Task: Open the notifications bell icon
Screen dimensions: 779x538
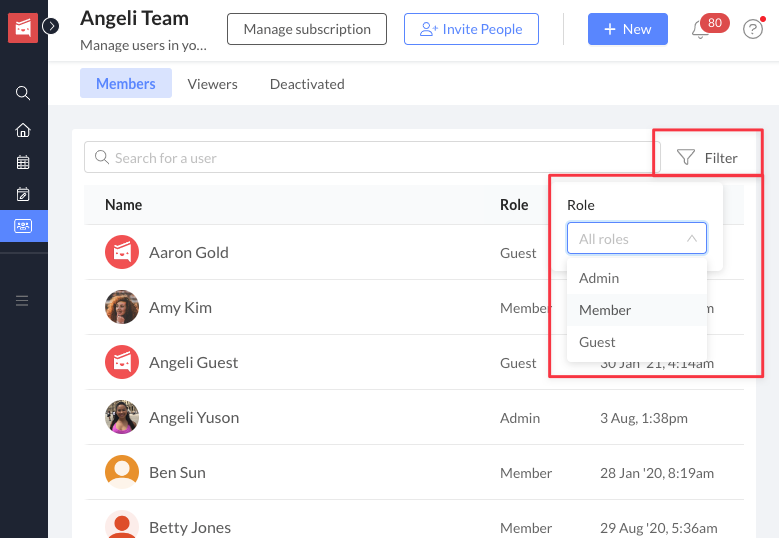Action: (700, 30)
